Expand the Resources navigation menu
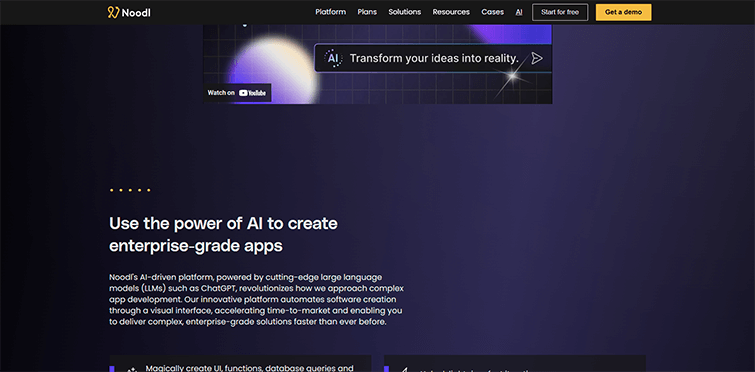 451,12
